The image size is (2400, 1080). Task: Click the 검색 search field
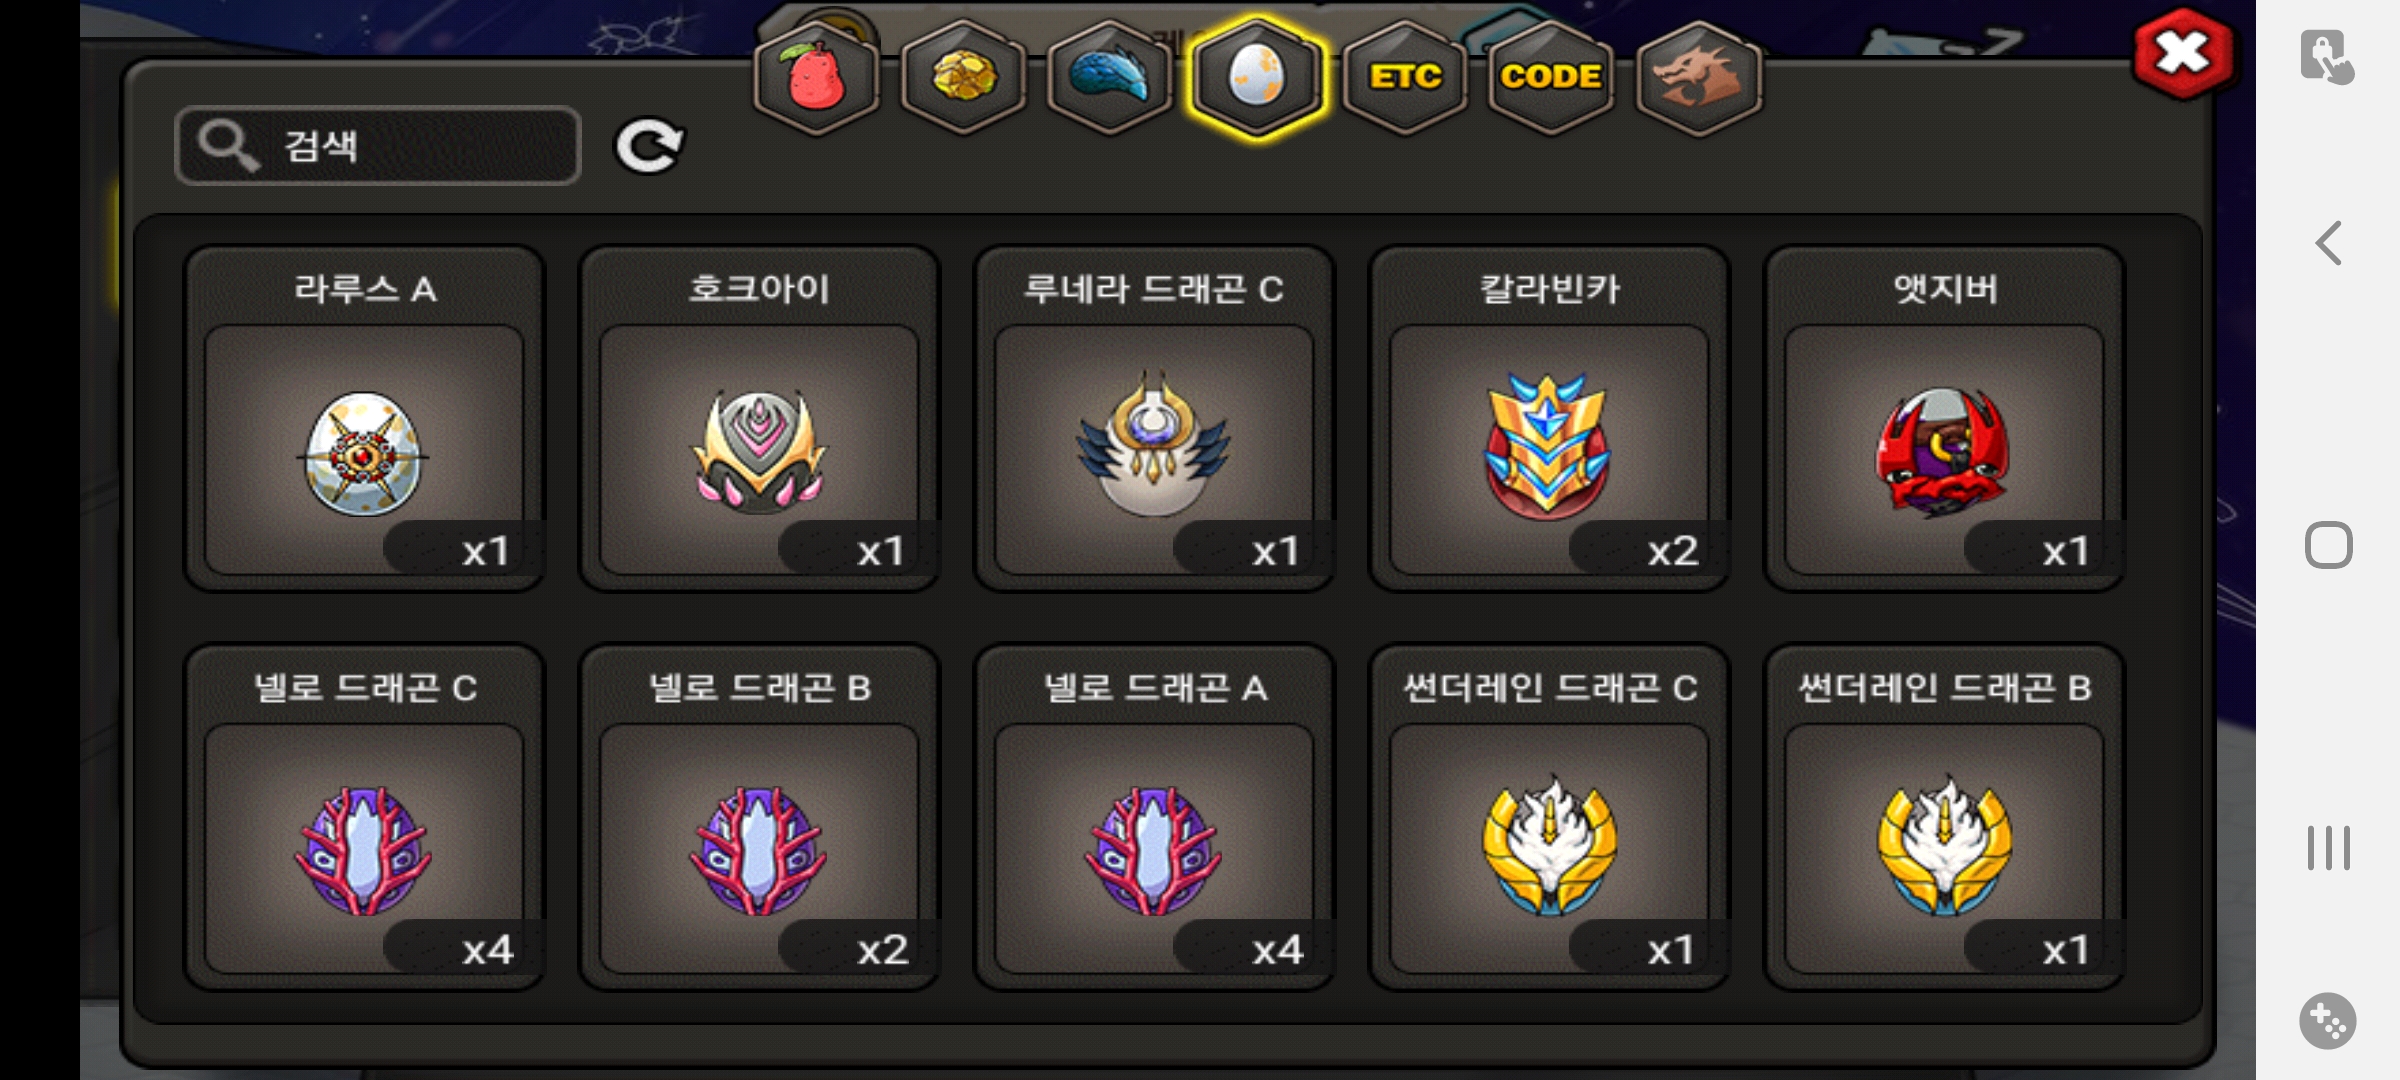(378, 146)
